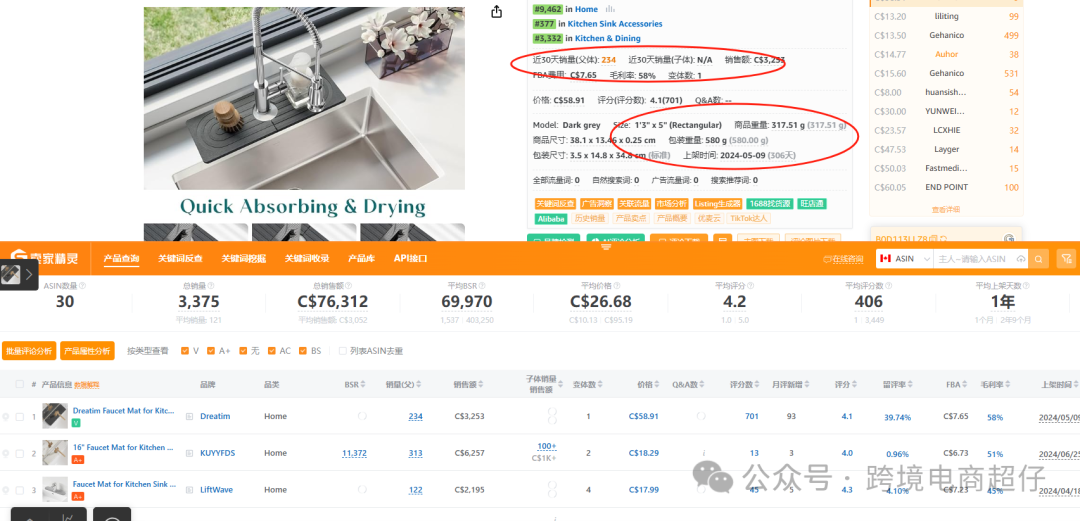Sort by the 销量(父) column
Viewport: 1080px width, 521px height.
coord(417,385)
